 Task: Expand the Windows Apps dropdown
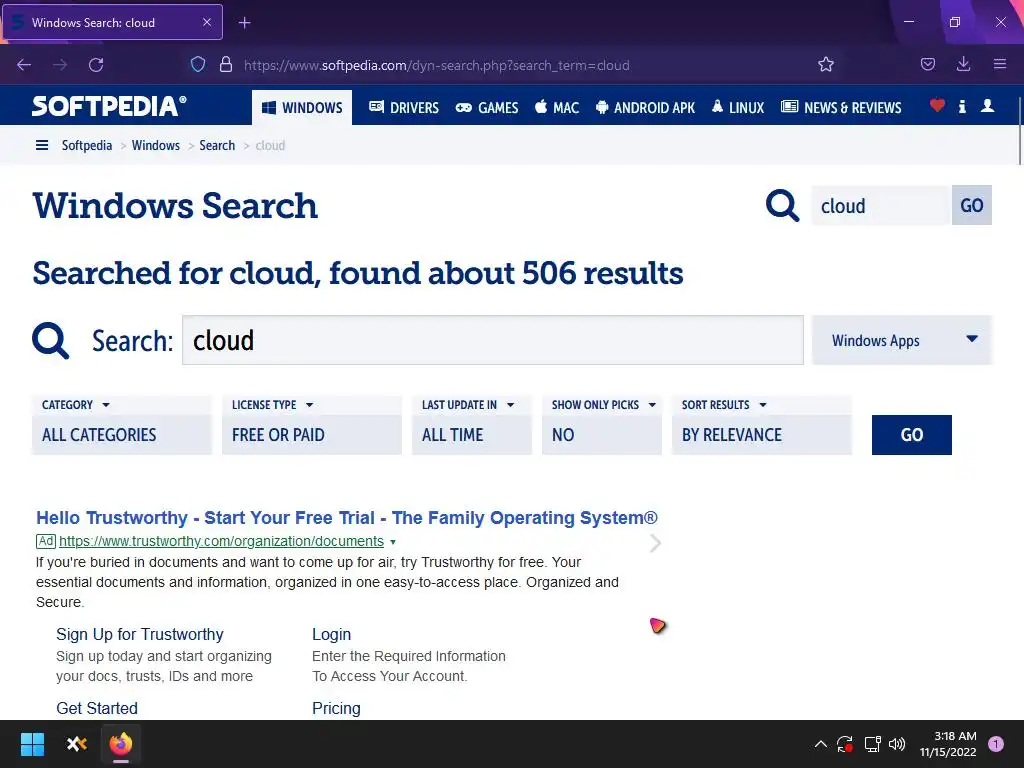click(x=902, y=340)
